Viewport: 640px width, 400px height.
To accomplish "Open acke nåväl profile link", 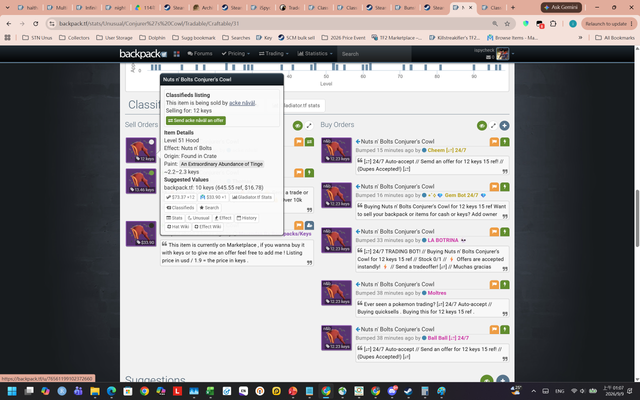I will pyautogui.click(x=242, y=103).
